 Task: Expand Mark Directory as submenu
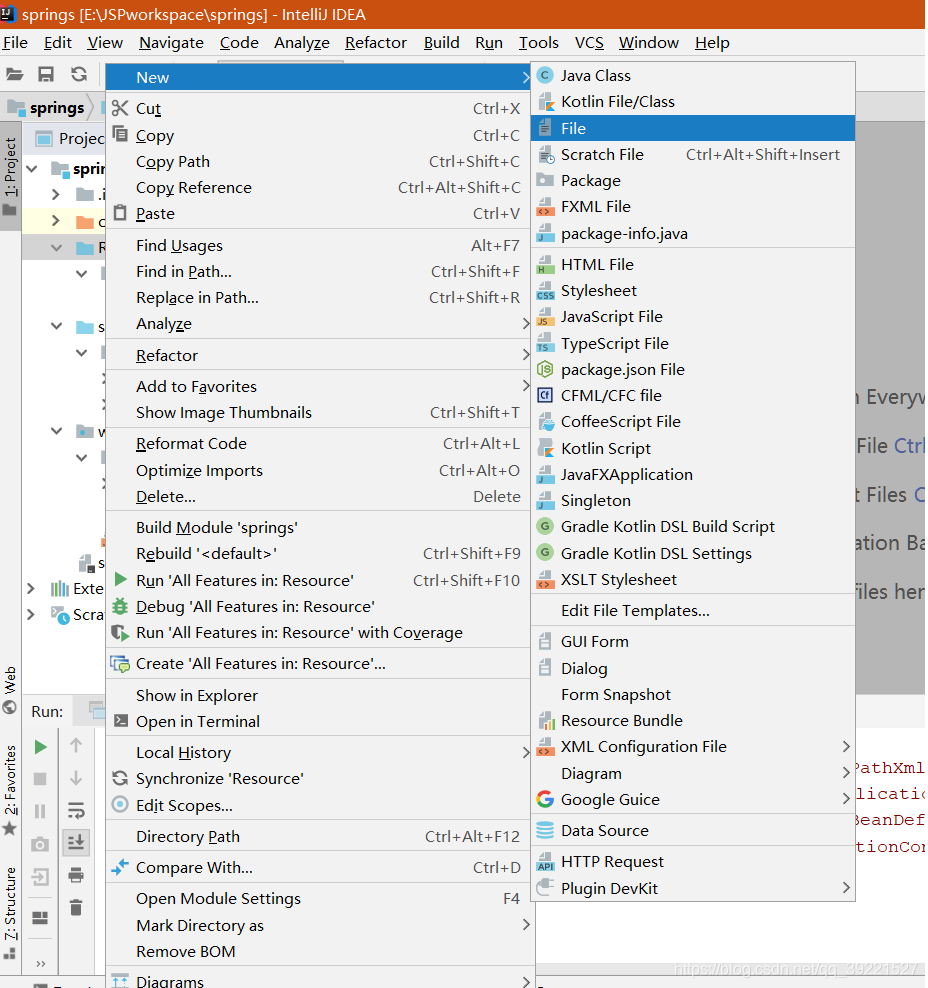tap(318, 925)
